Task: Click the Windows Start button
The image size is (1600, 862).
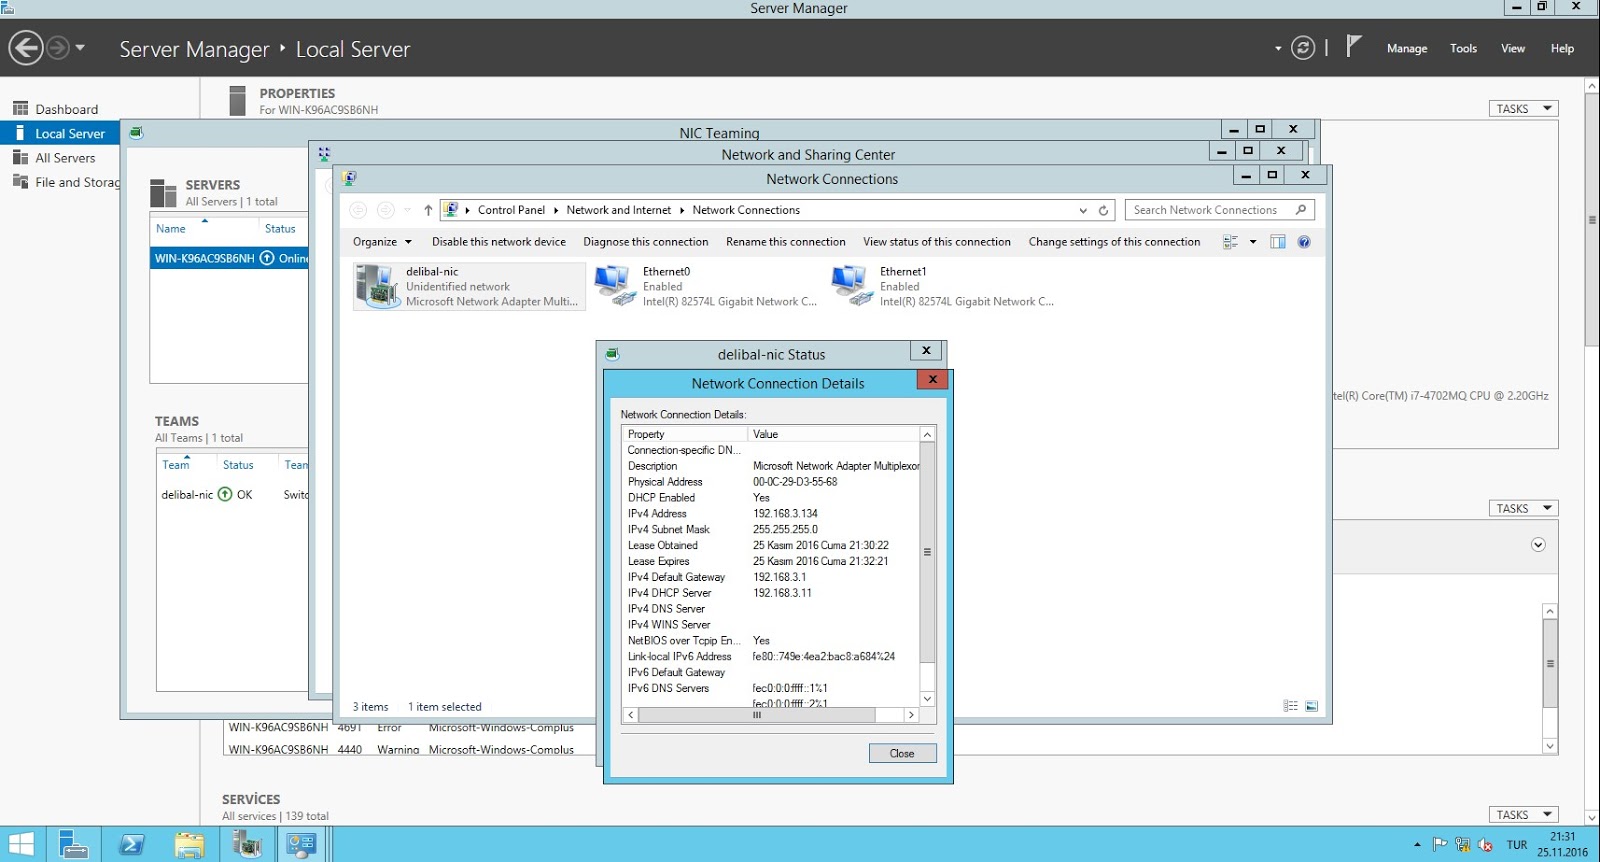Action: pos(21,845)
